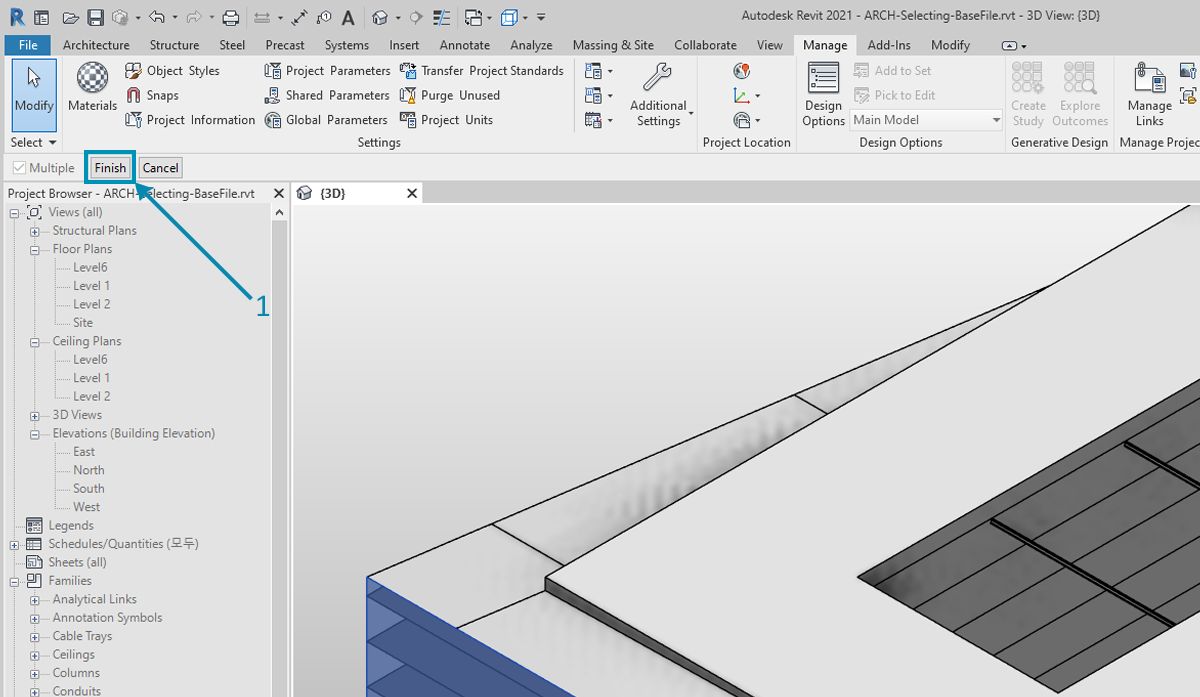Click Transfer Project Standards
Viewport: 1200px width, 697px height.
tap(408, 71)
